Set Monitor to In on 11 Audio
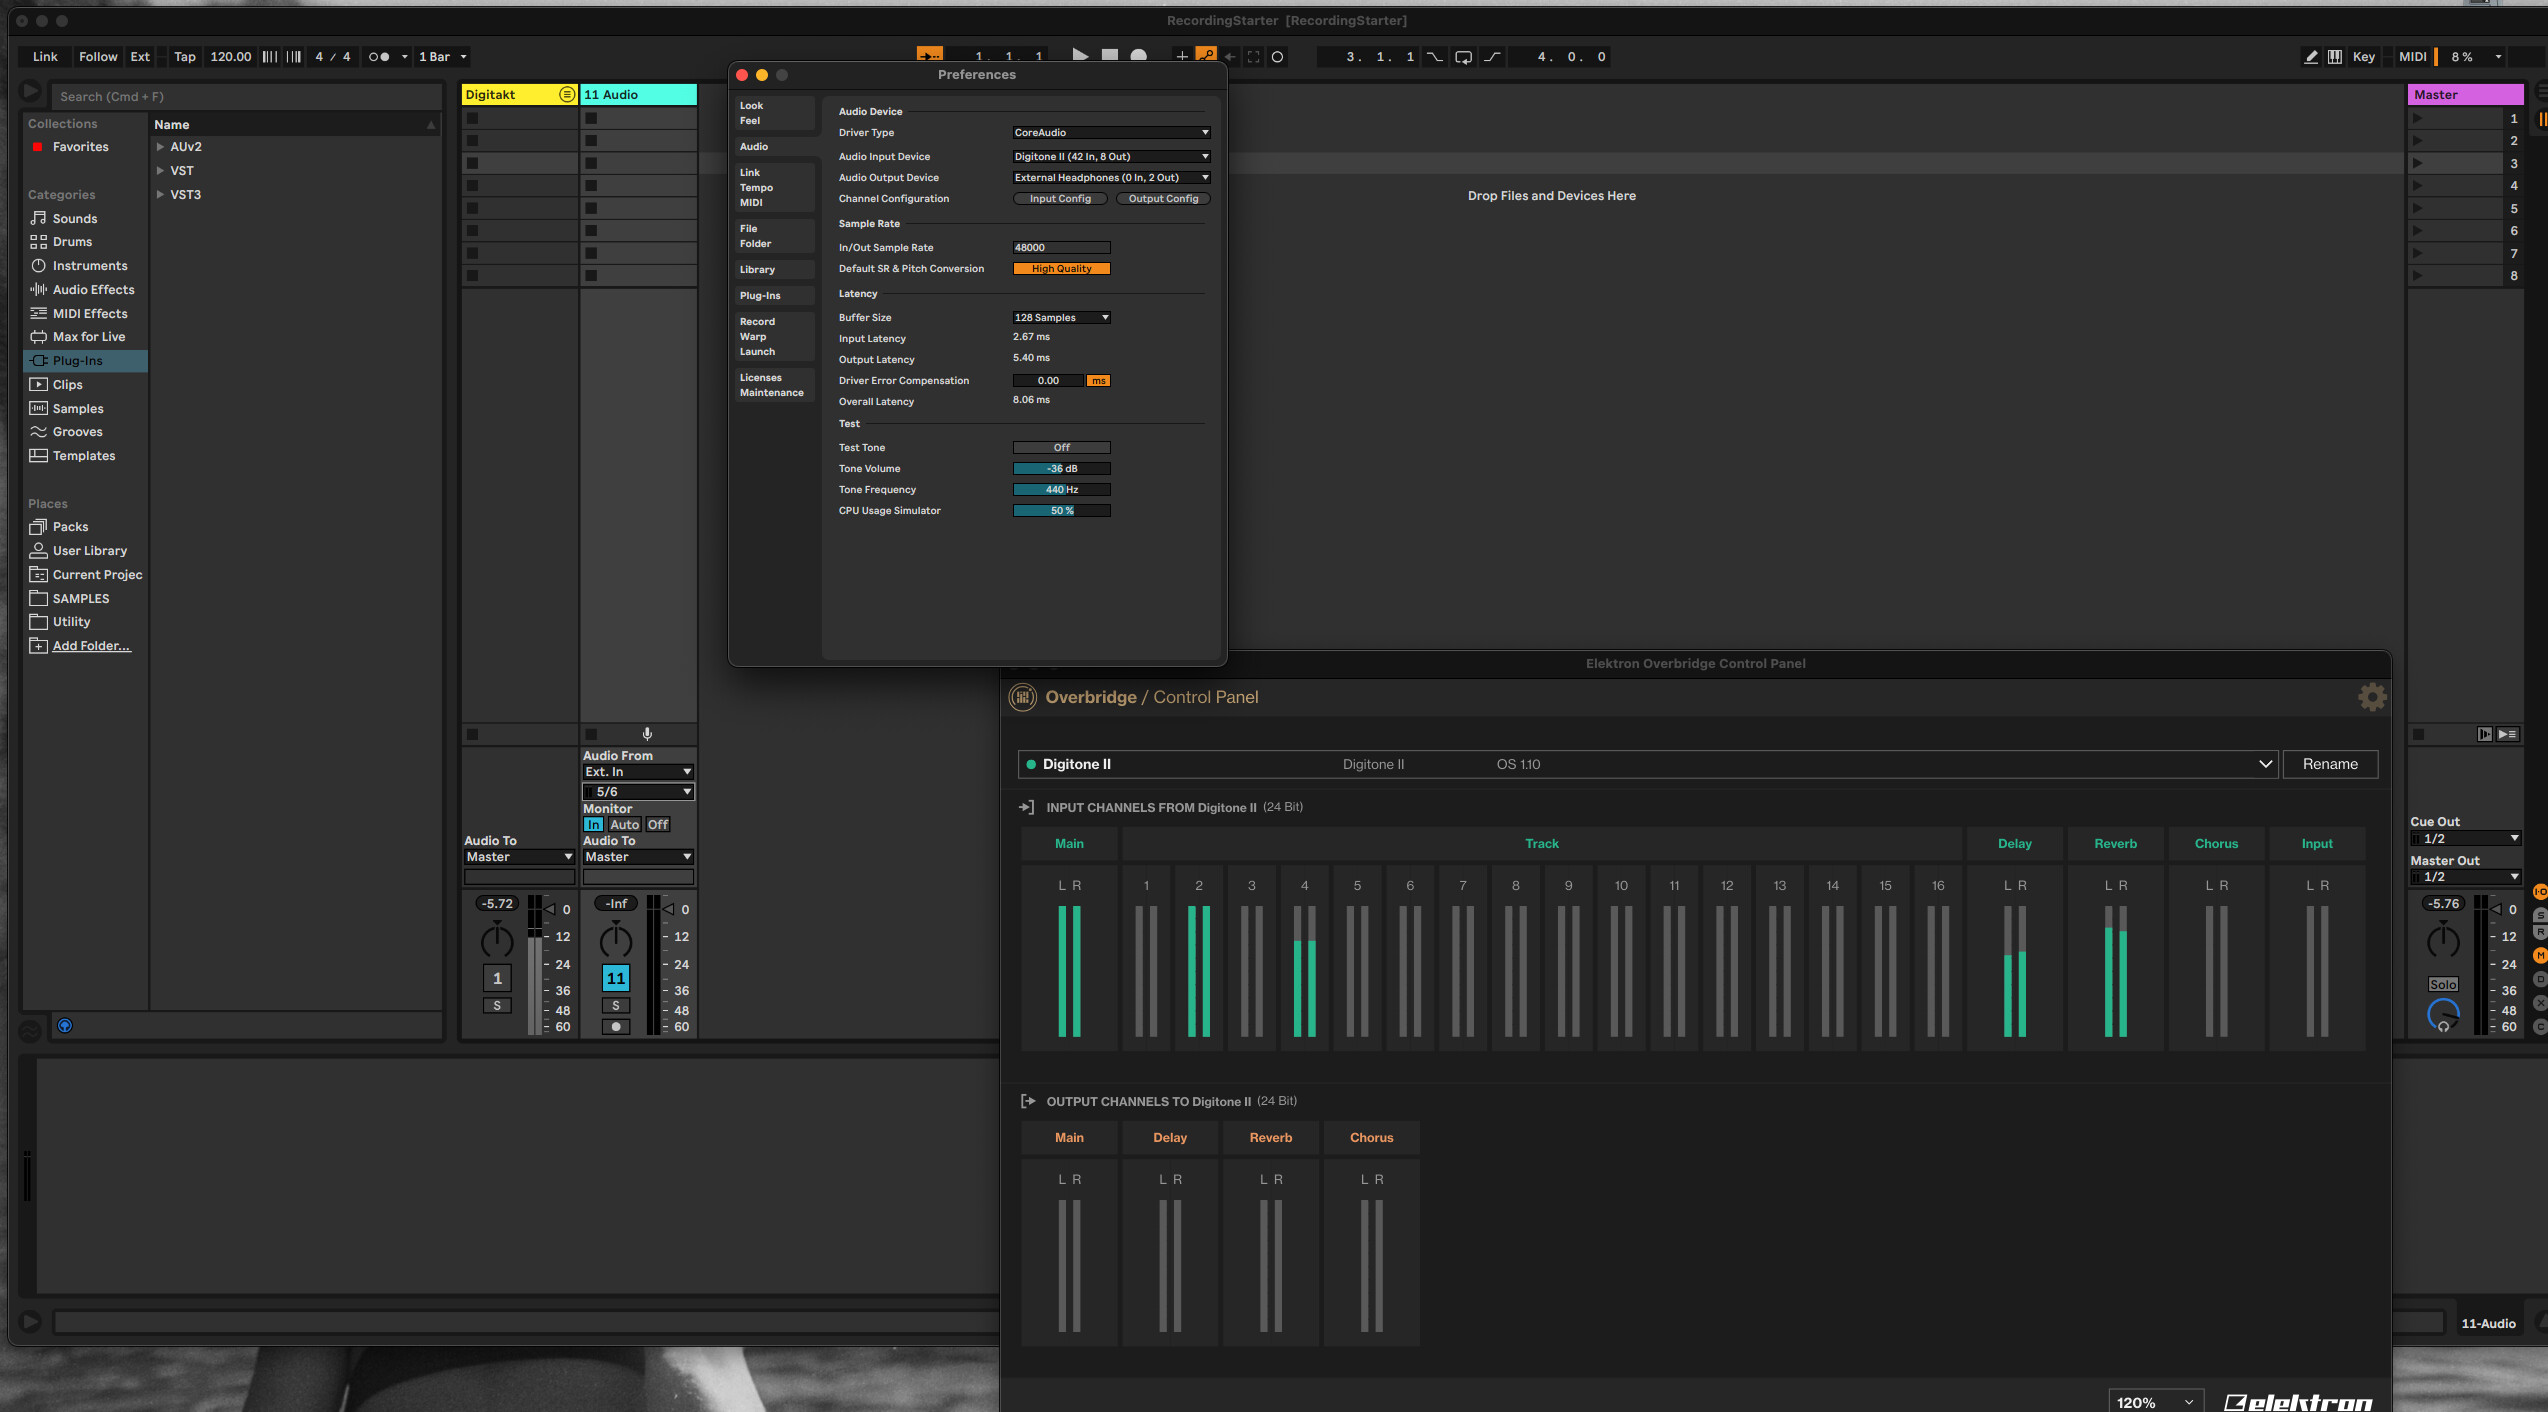Image resolution: width=2548 pixels, height=1412 pixels. [593, 824]
